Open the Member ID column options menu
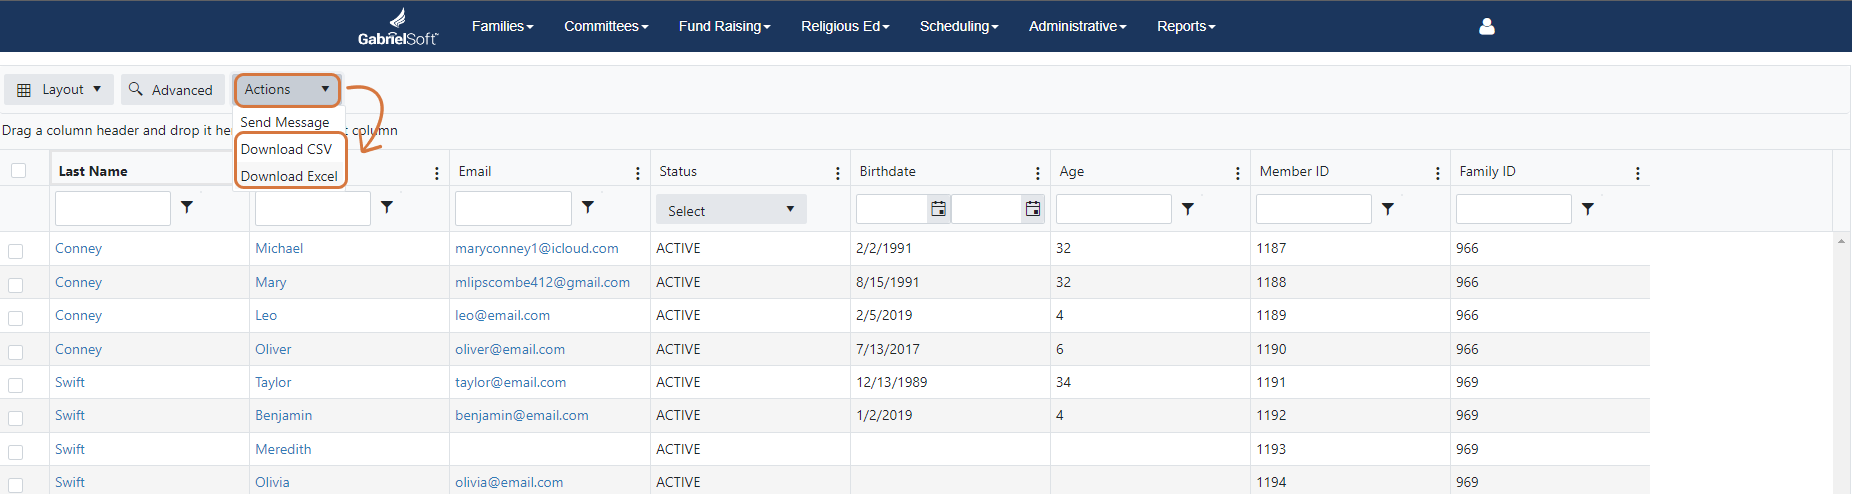This screenshot has height=494, width=1852. pyautogui.click(x=1438, y=173)
